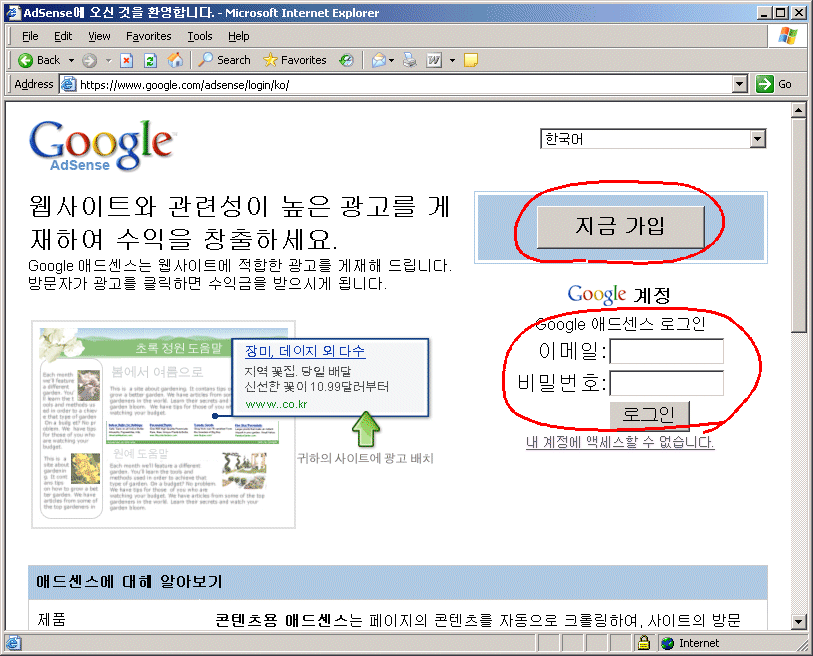The height and width of the screenshot is (656, 813).
Task: Click the Google AdSense logo
Action: (102, 146)
